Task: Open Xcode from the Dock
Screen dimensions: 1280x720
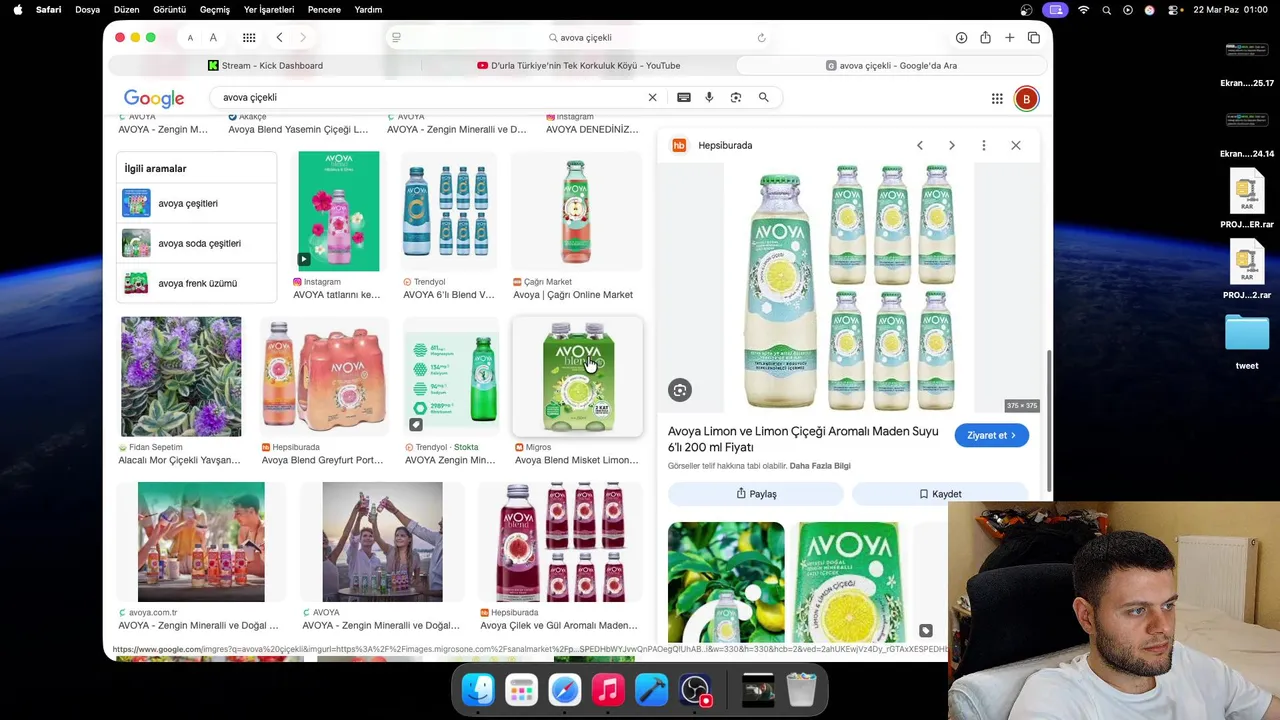Action: 651,690
